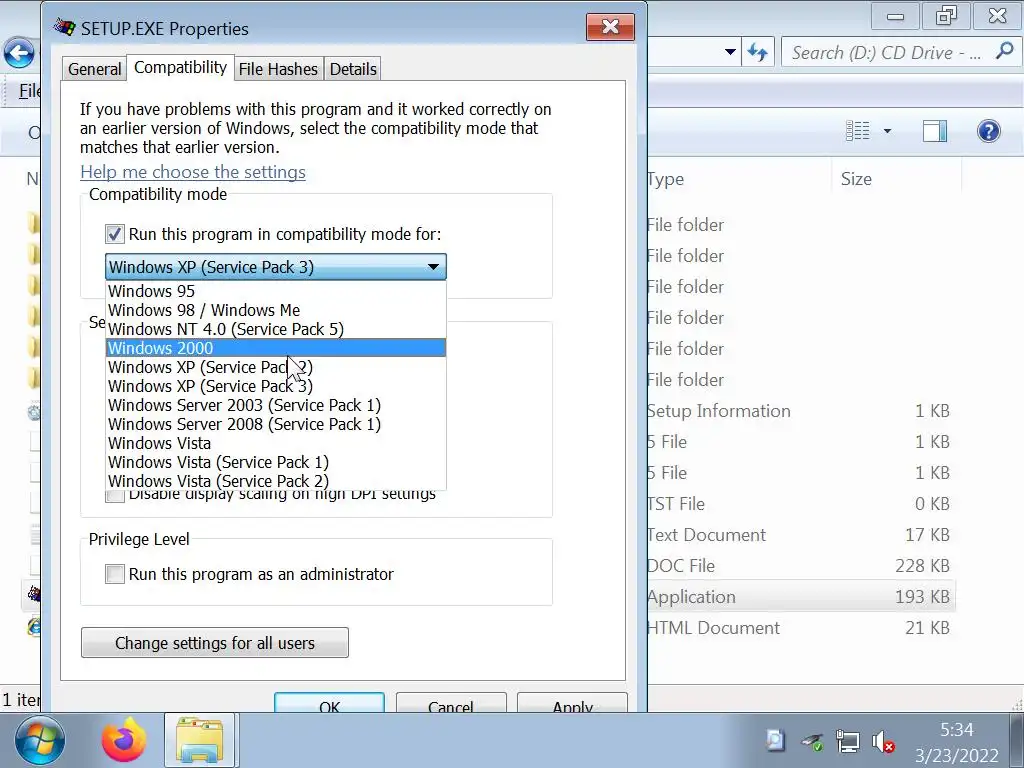Click the Cancel button
Image resolution: width=1024 pixels, height=768 pixels.
[x=451, y=703]
